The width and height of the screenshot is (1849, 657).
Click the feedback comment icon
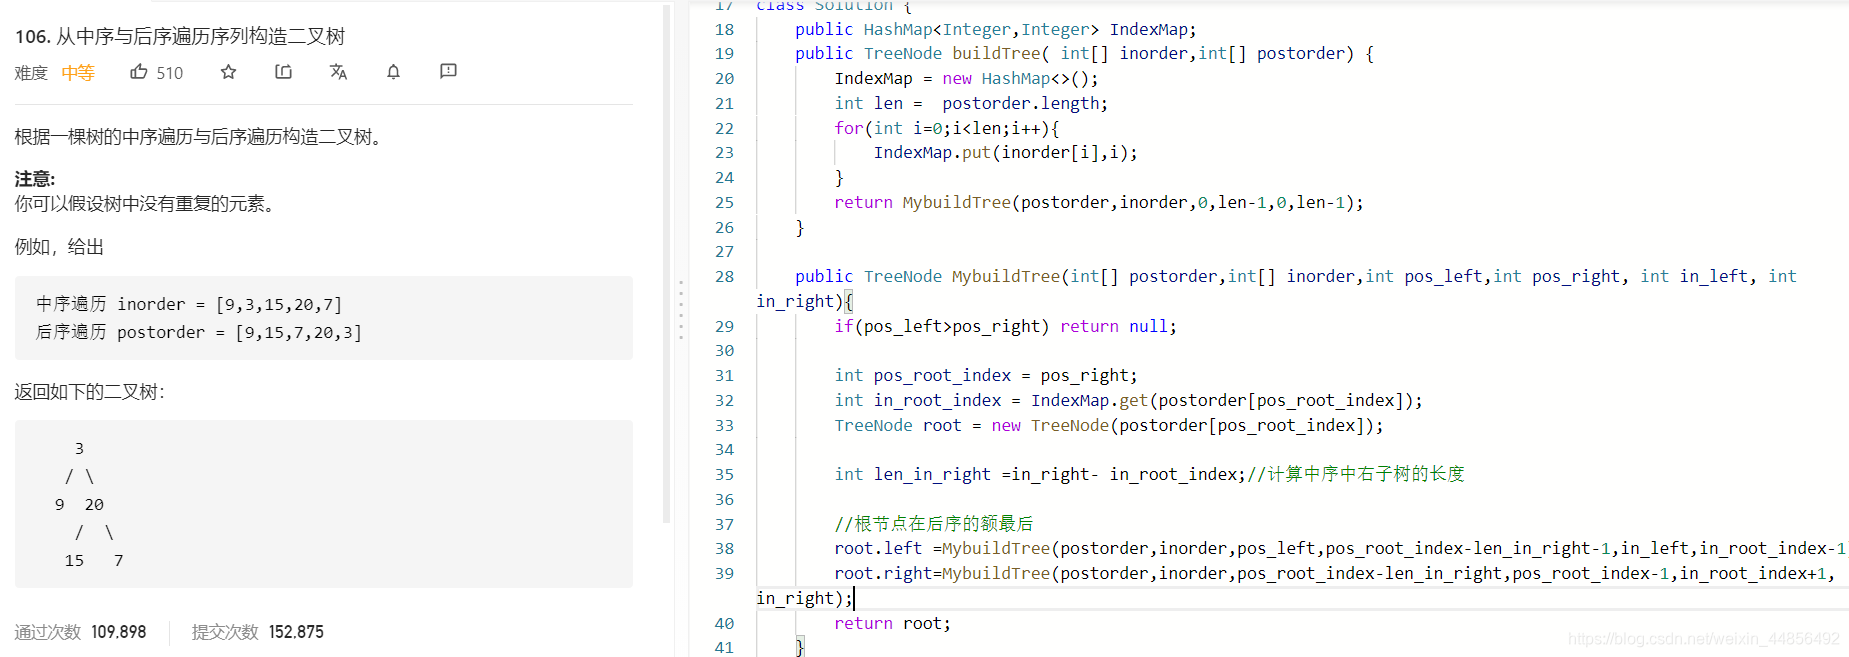coord(448,72)
